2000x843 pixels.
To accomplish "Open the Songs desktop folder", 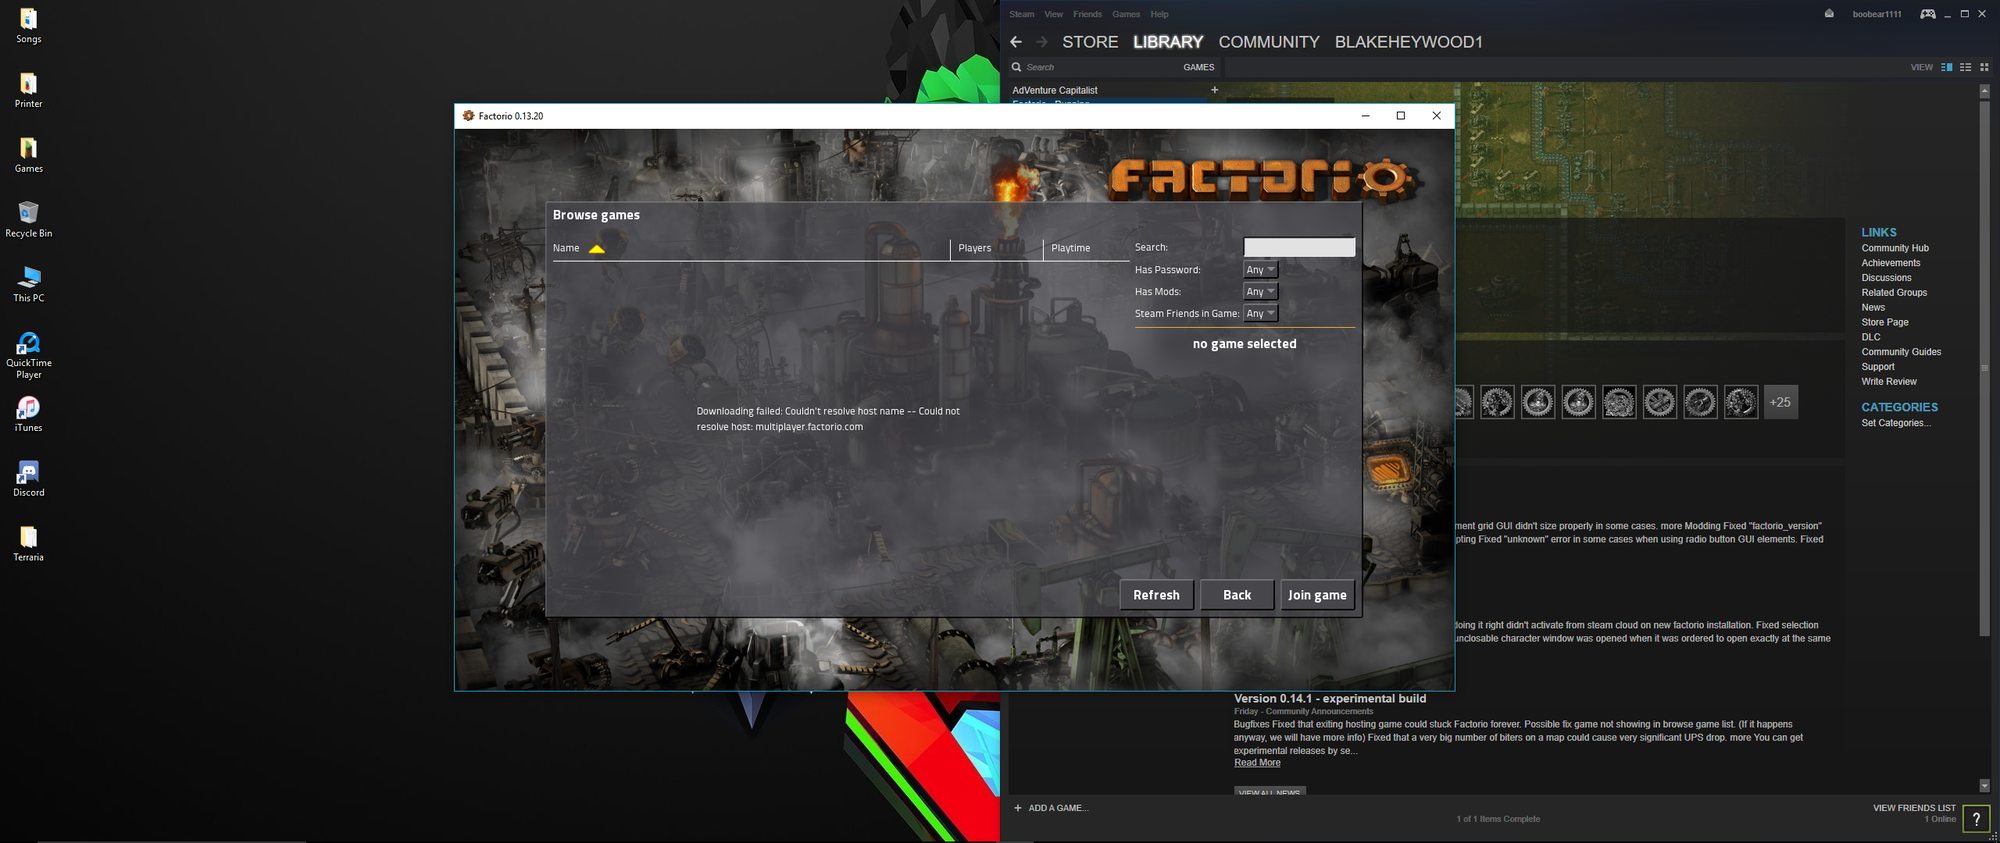I will point(28,26).
